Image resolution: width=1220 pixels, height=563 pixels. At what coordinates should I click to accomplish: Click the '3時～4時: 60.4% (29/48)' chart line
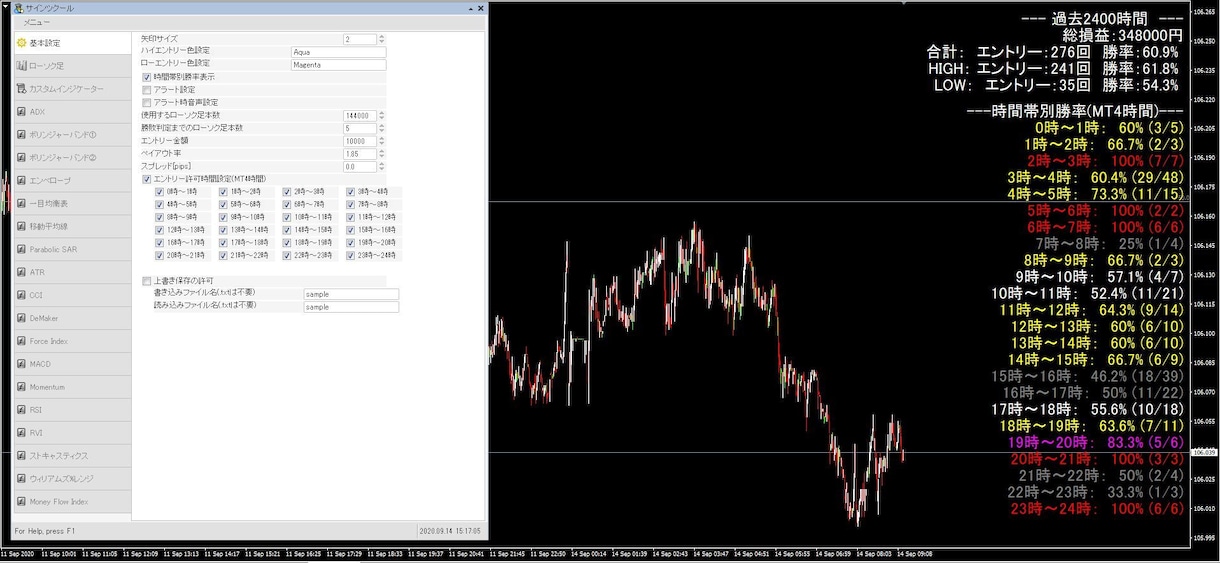[x=1096, y=177]
